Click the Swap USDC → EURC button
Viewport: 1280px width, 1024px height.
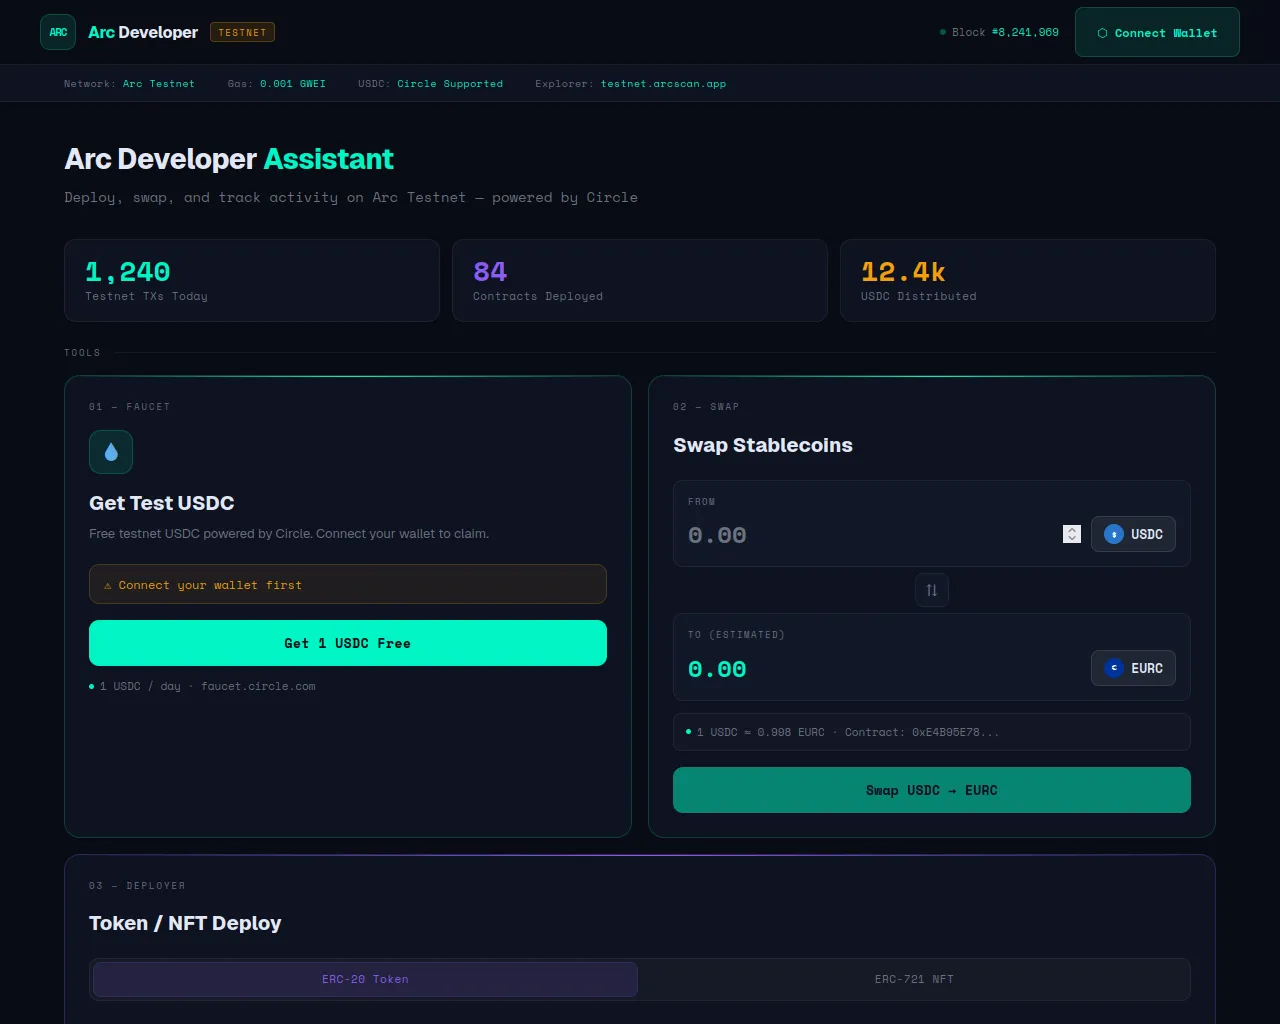pyautogui.click(x=932, y=790)
